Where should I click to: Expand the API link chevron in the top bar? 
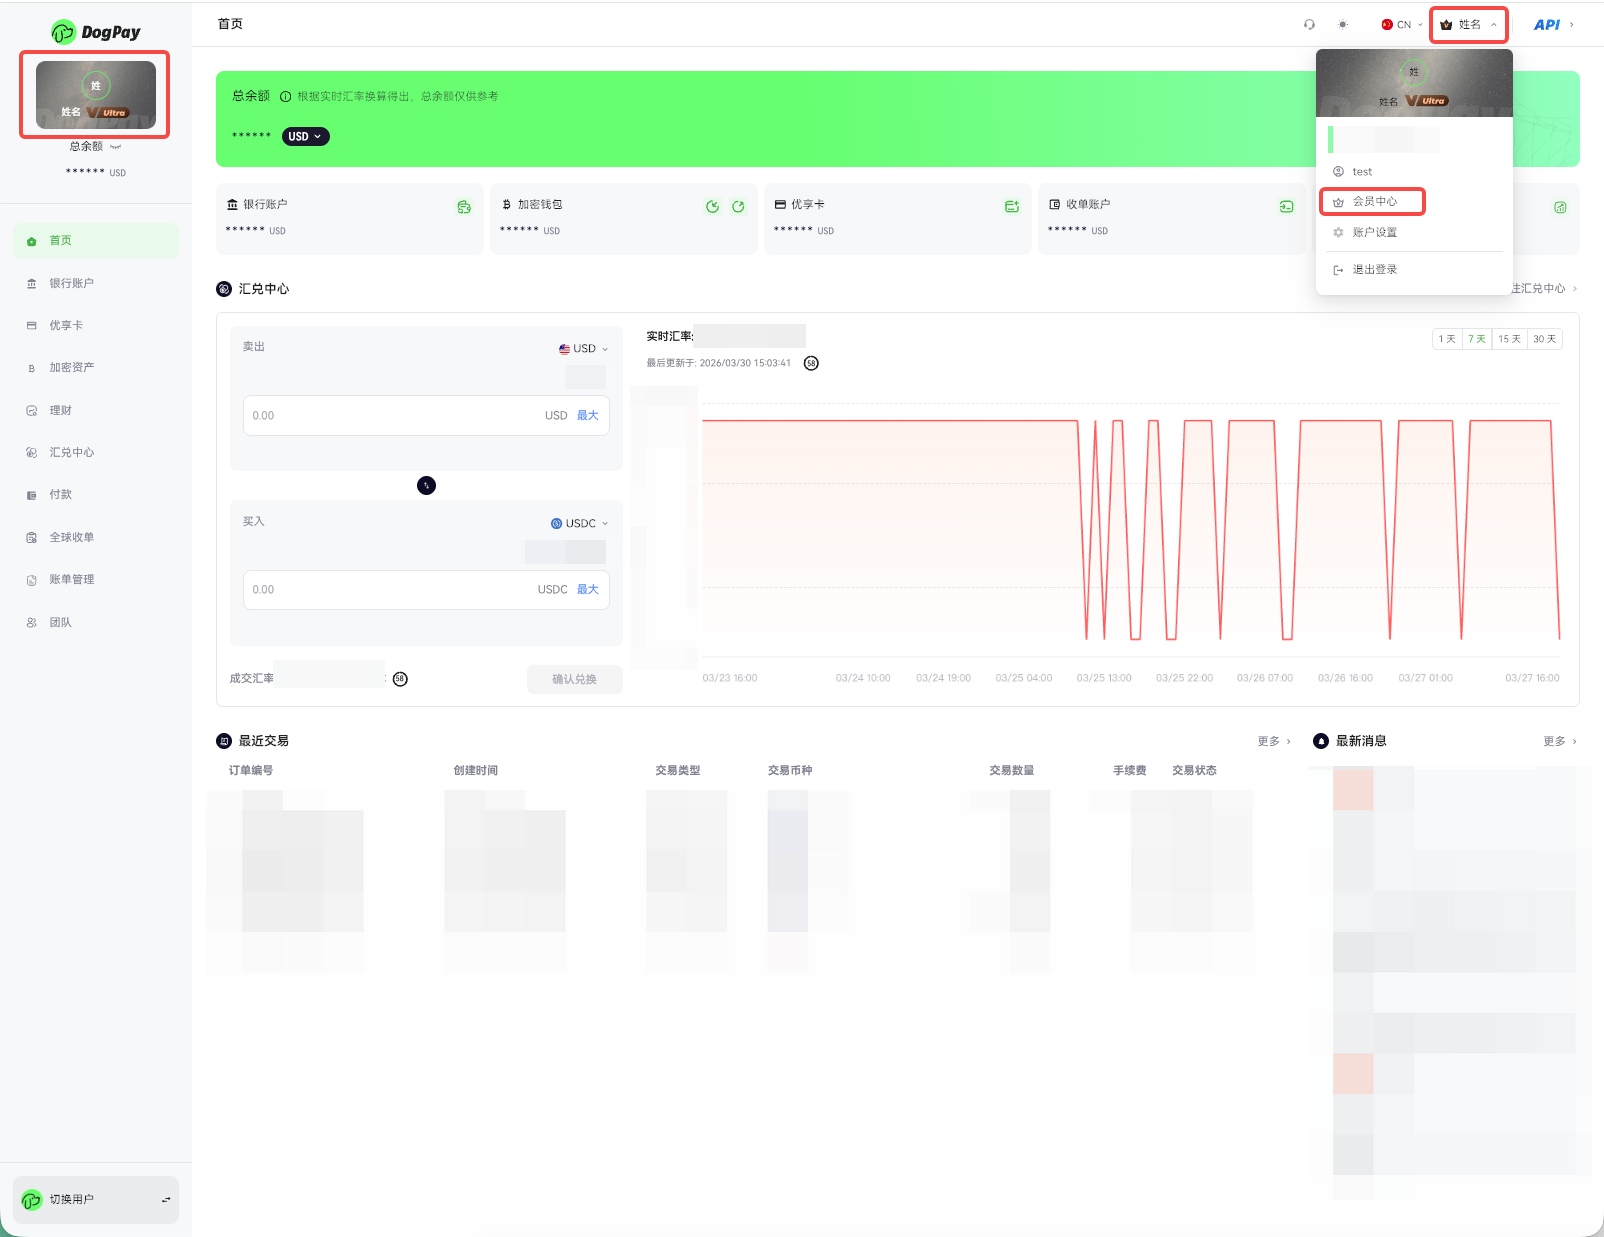coord(1572,25)
